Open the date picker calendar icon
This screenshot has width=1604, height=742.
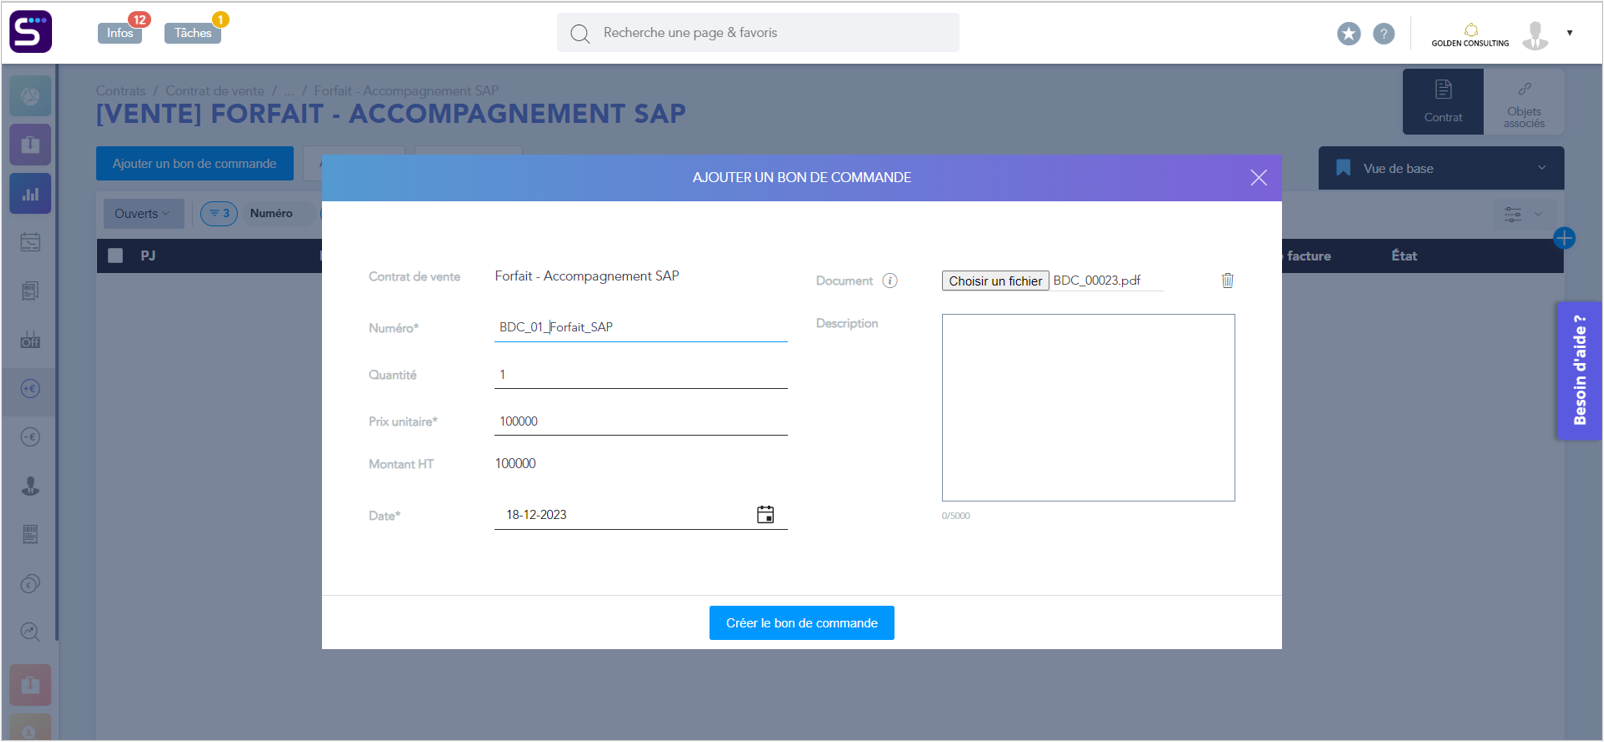pos(765,515)
